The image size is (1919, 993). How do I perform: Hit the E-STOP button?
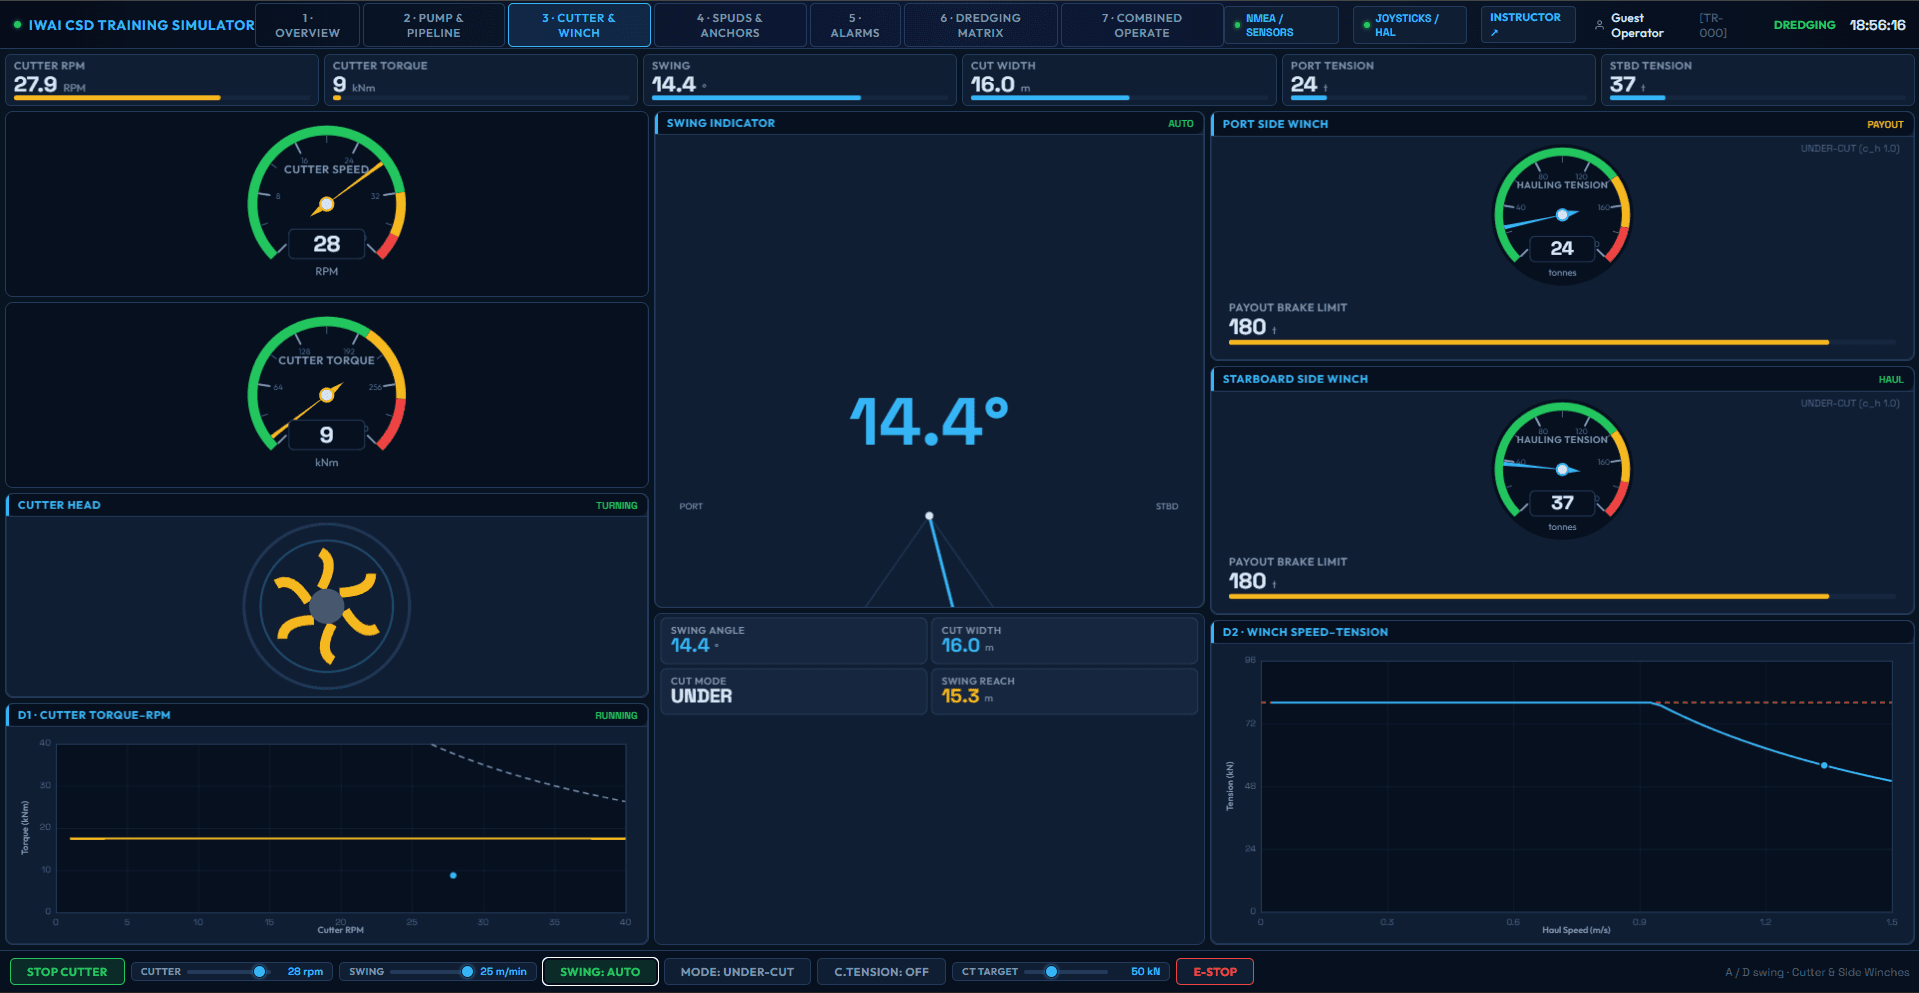(x=1215, y=971)
